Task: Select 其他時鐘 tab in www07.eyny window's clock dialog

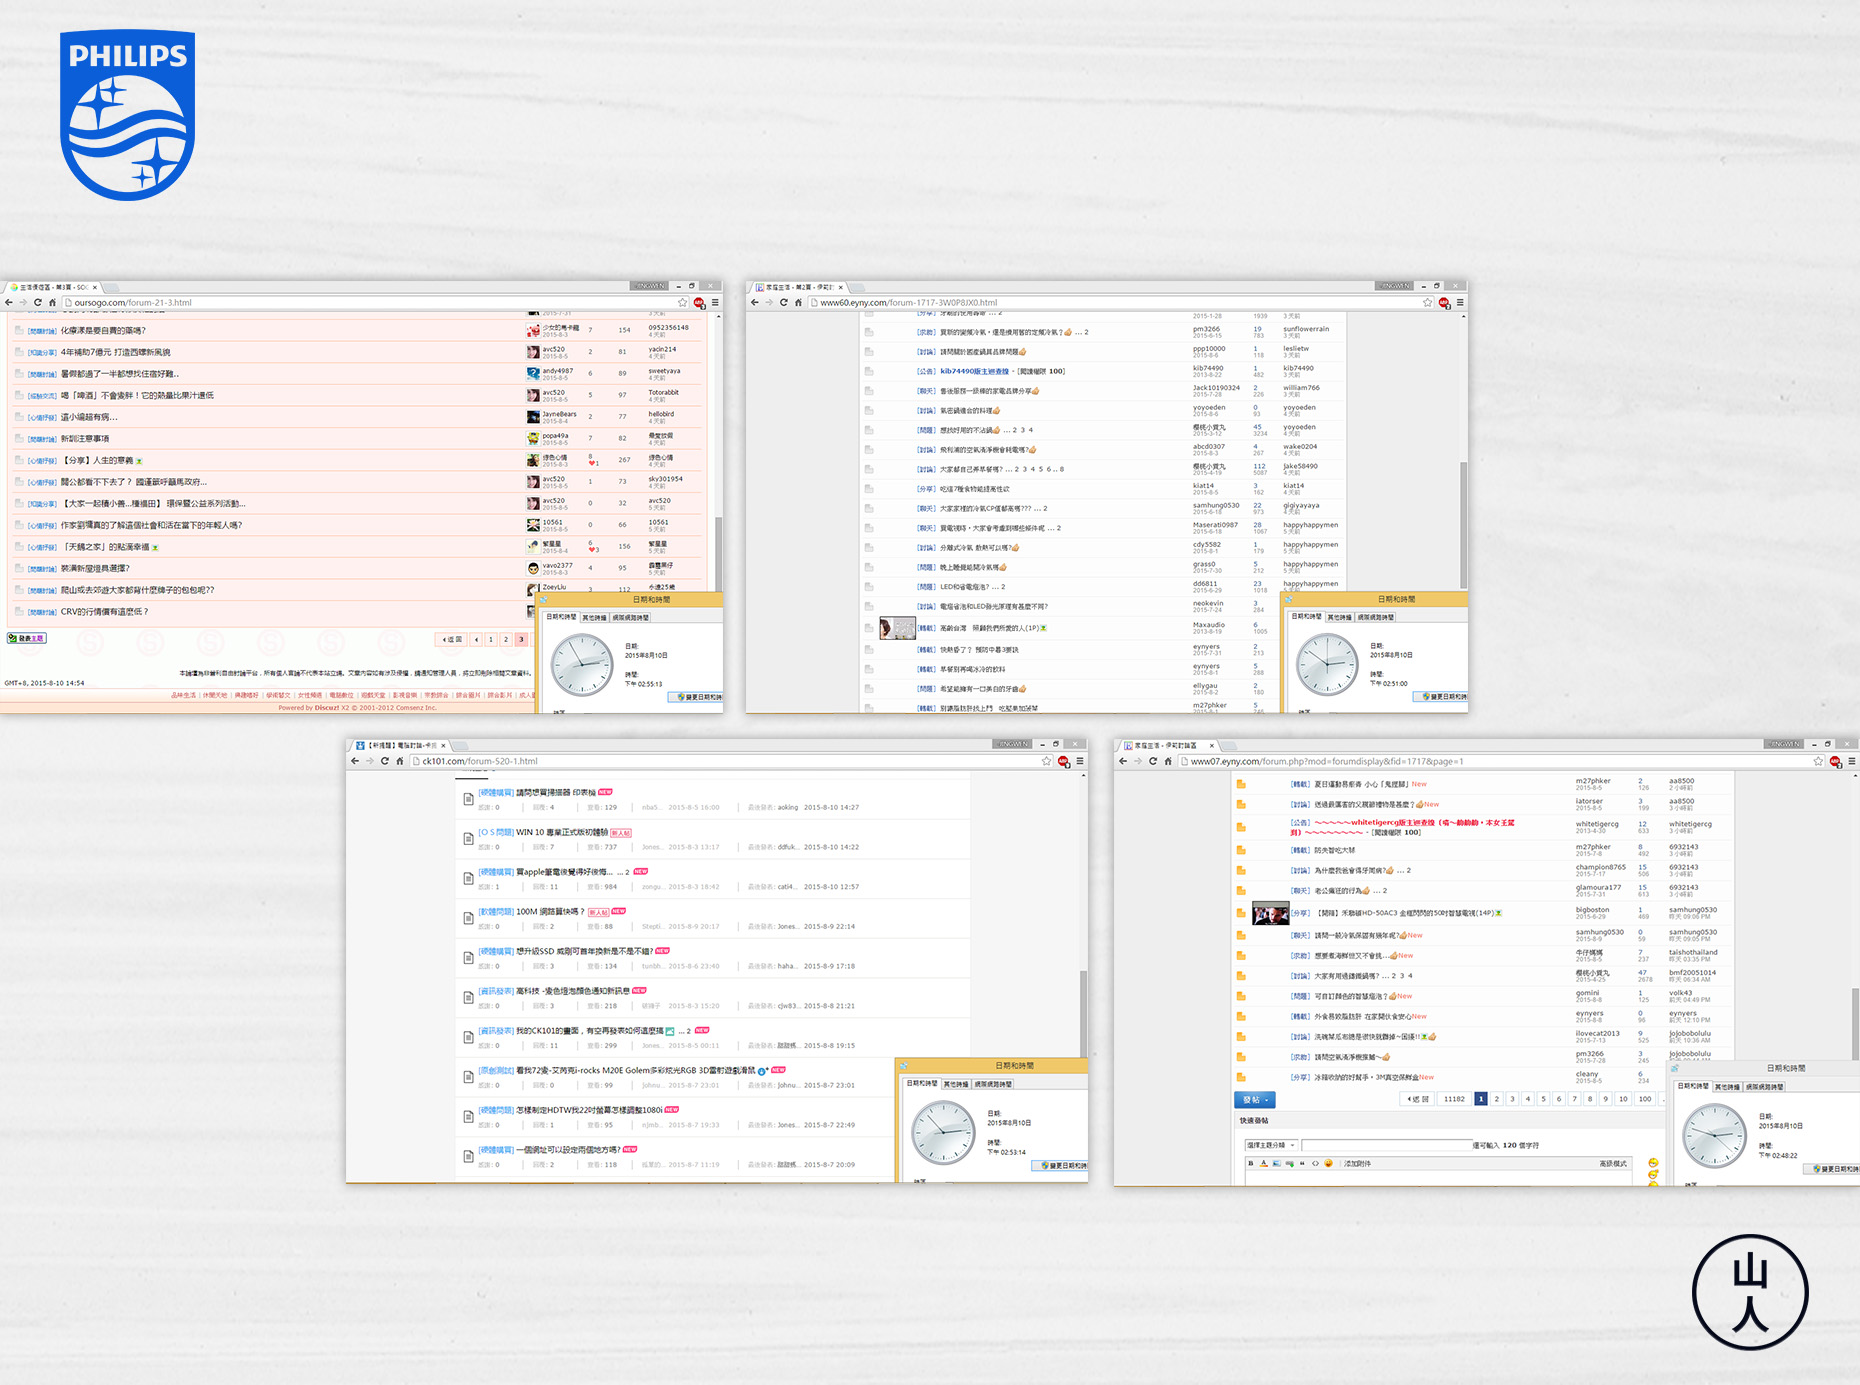Action: point(1727,1086)
